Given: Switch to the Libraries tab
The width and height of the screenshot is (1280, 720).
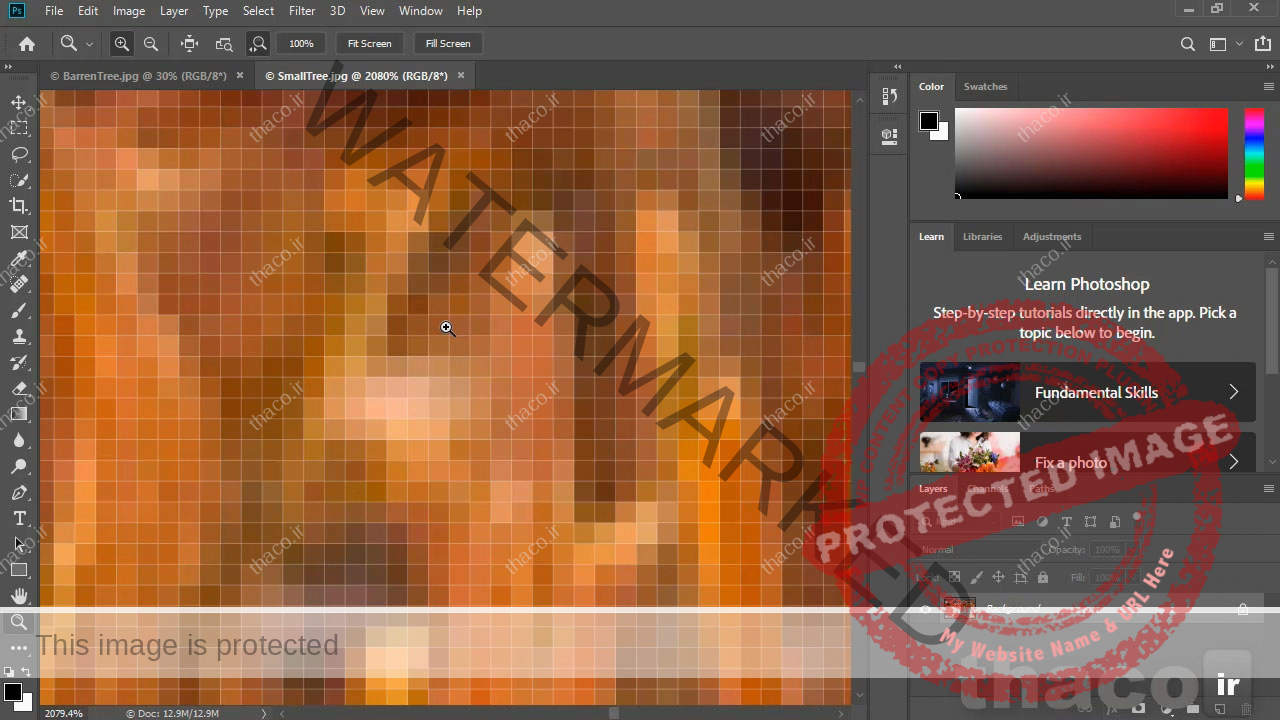Looking at the screenshot, I should [x=982, y=237].
